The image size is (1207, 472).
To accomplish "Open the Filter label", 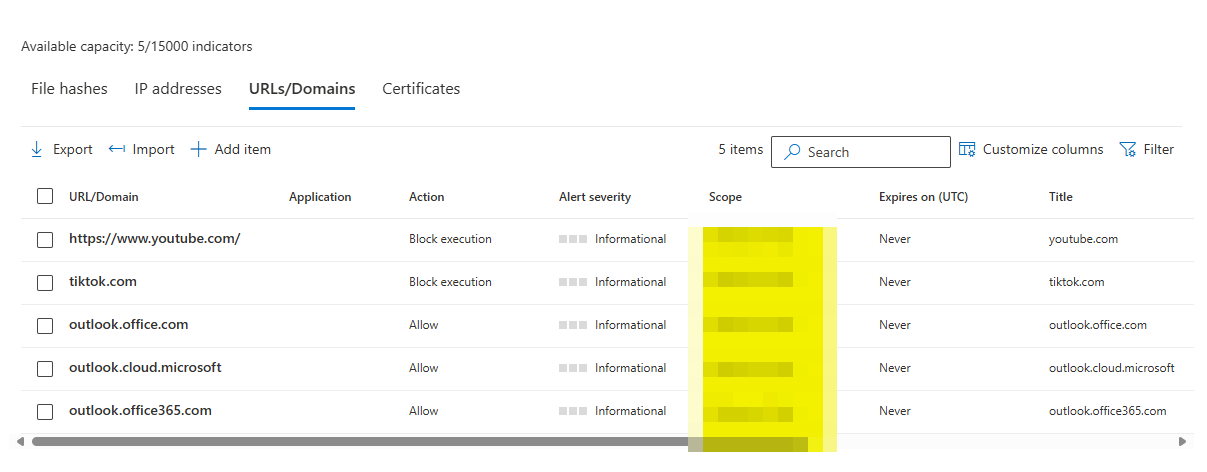I will click(1159, 149).
